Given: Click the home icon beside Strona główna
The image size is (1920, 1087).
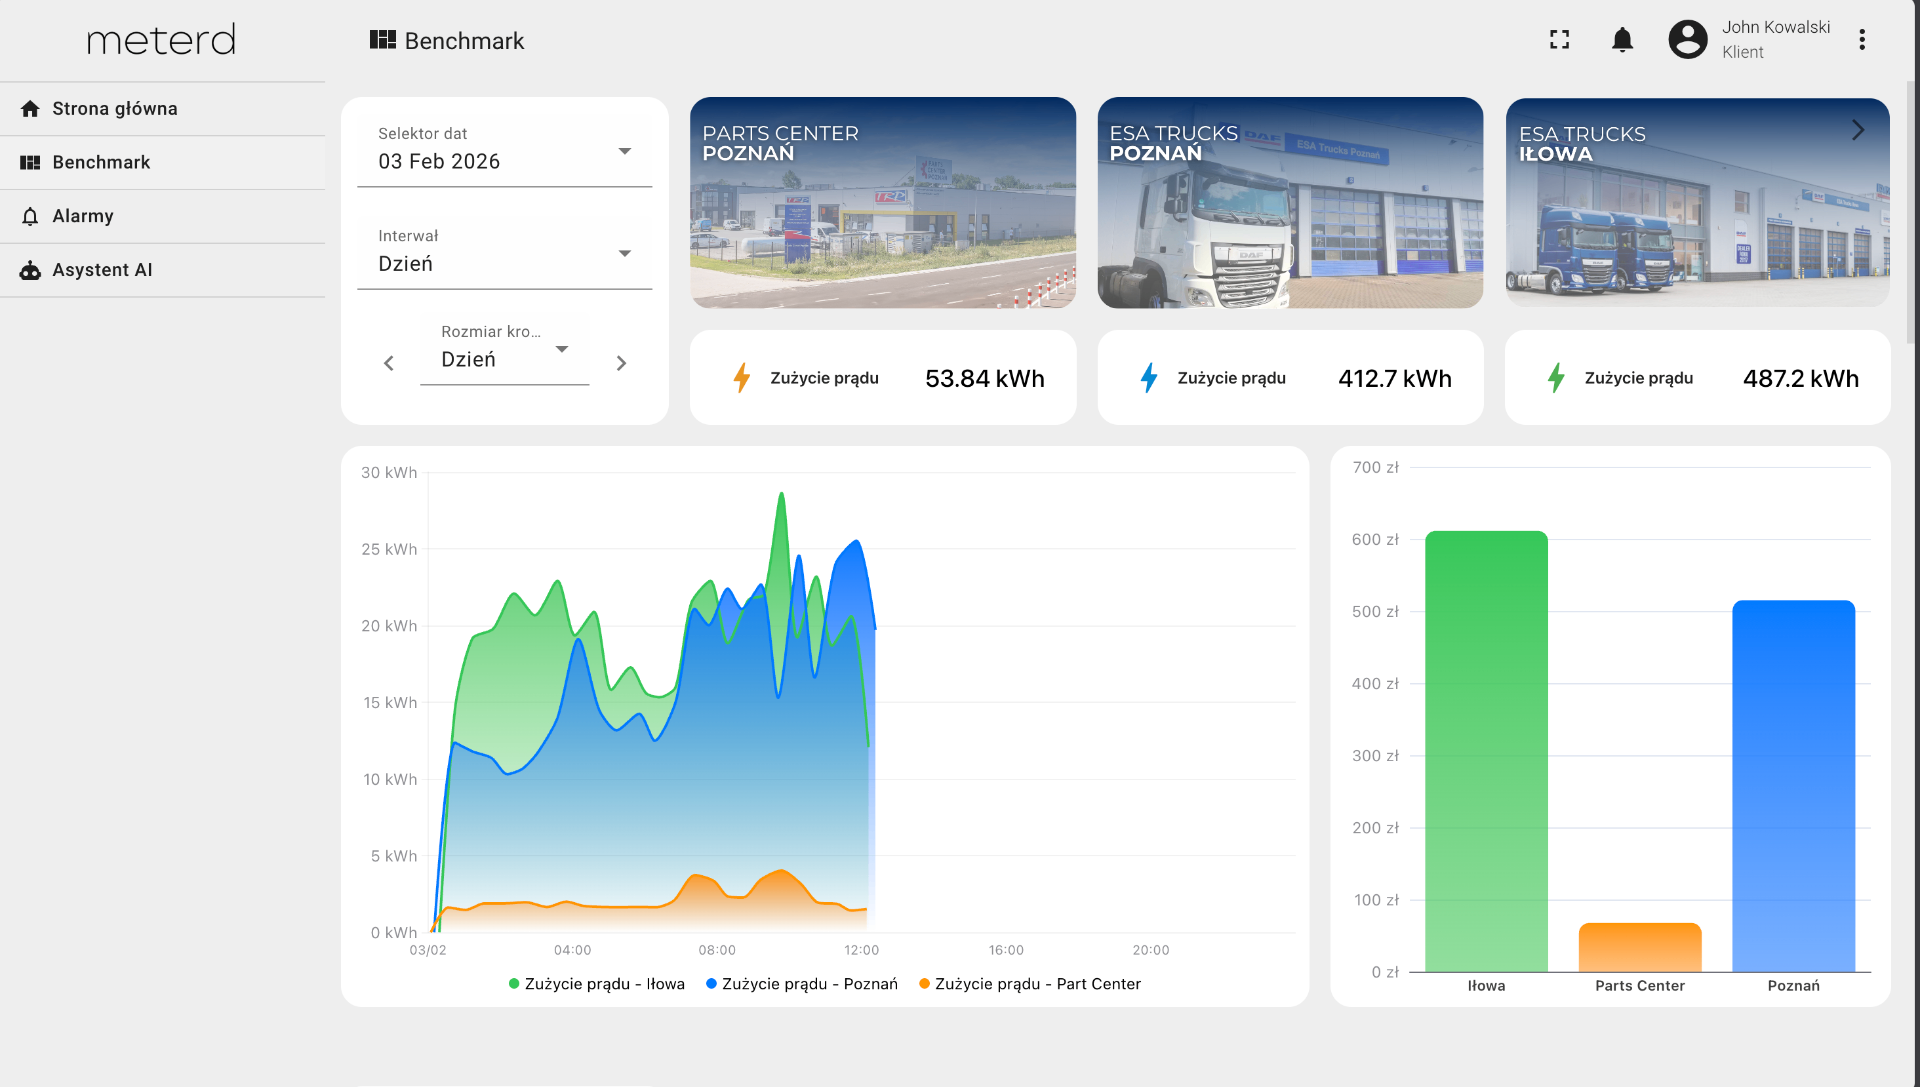Looking at the screenshot, I should click(30, 109).
